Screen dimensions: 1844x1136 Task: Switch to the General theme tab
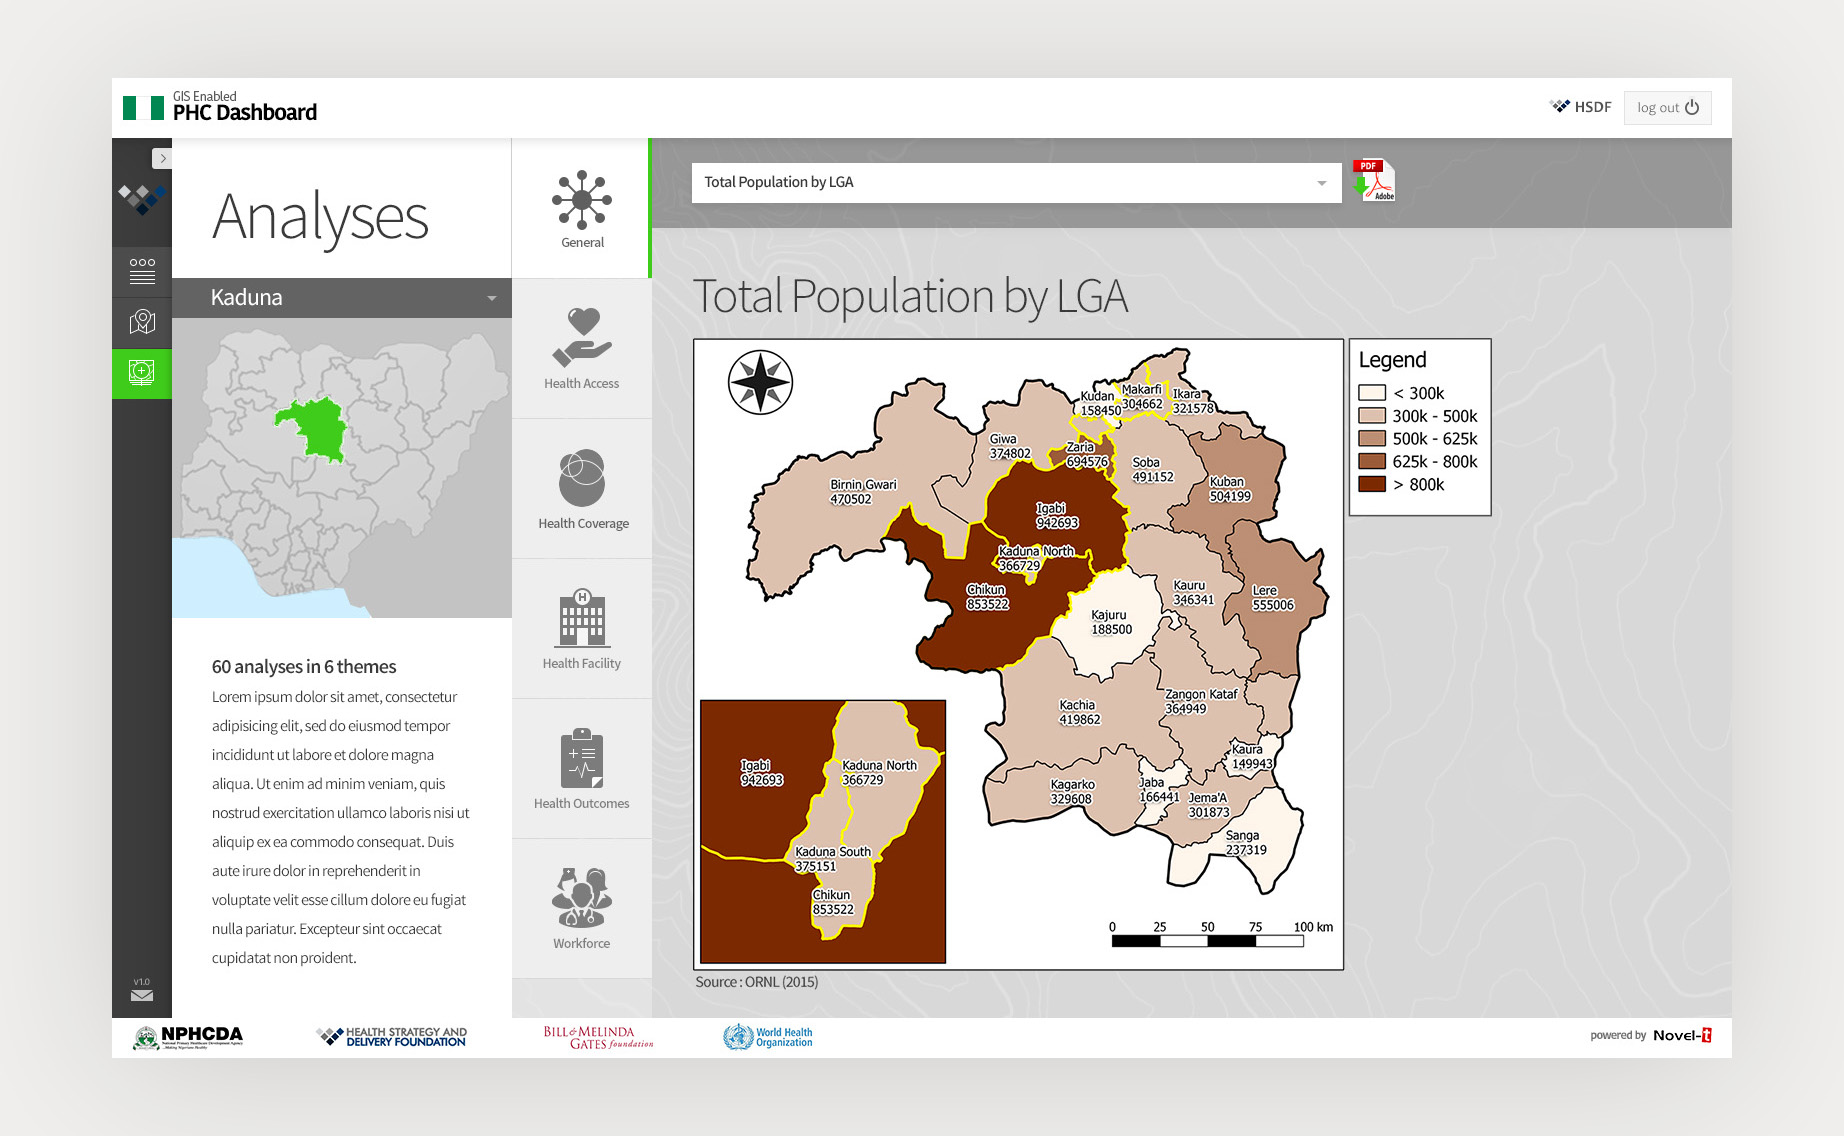(x=582, y=209)
